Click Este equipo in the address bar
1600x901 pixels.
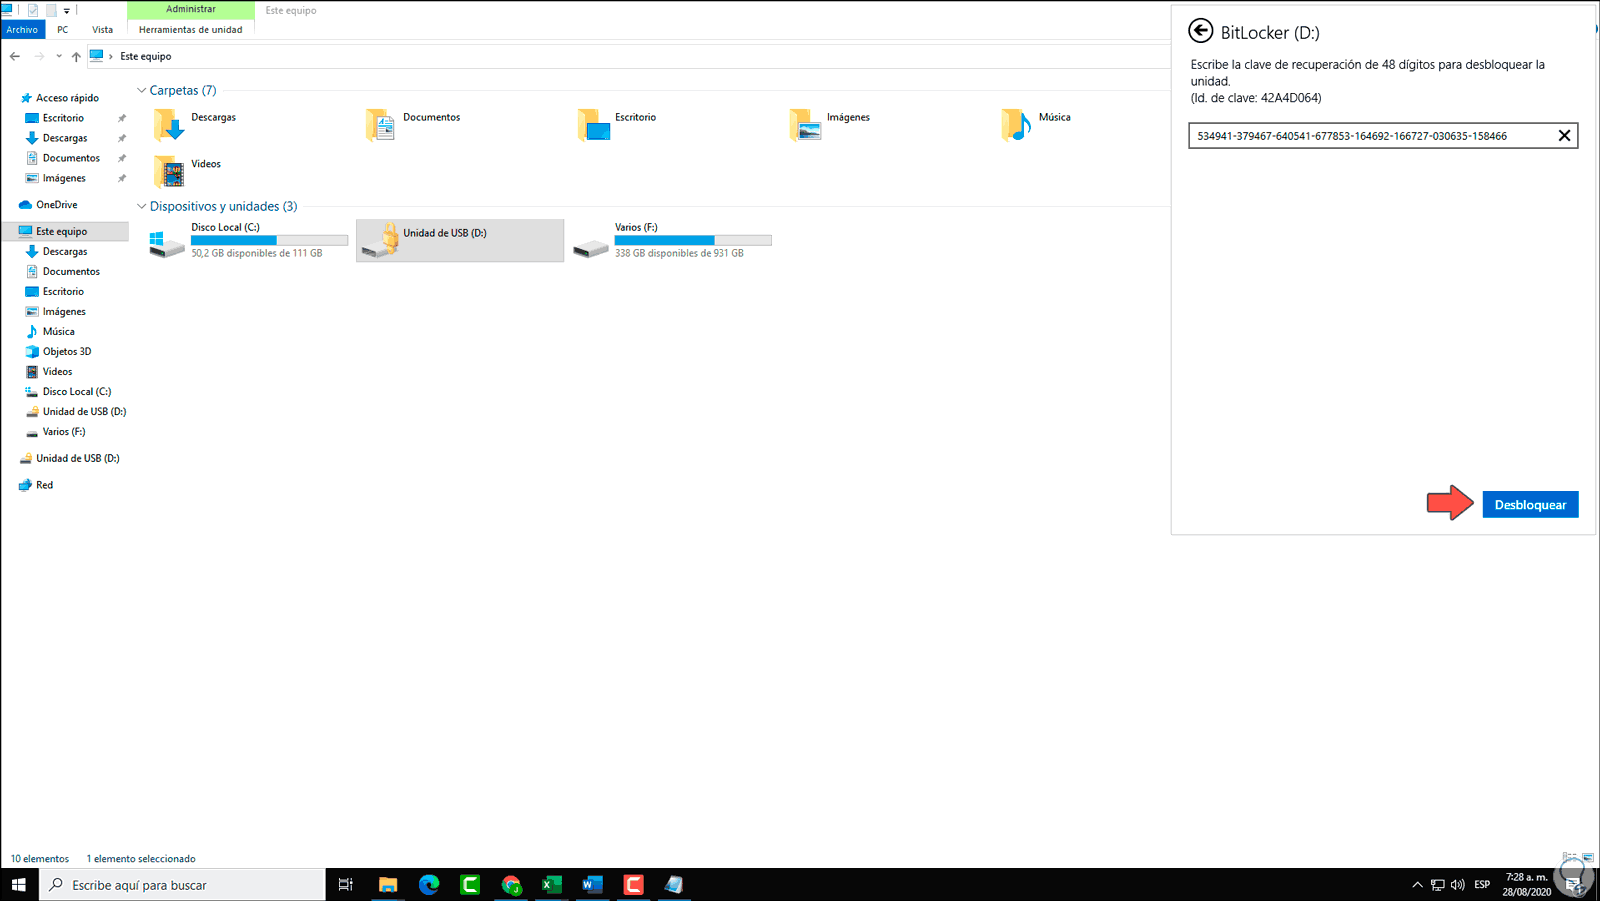coord(146,56)
